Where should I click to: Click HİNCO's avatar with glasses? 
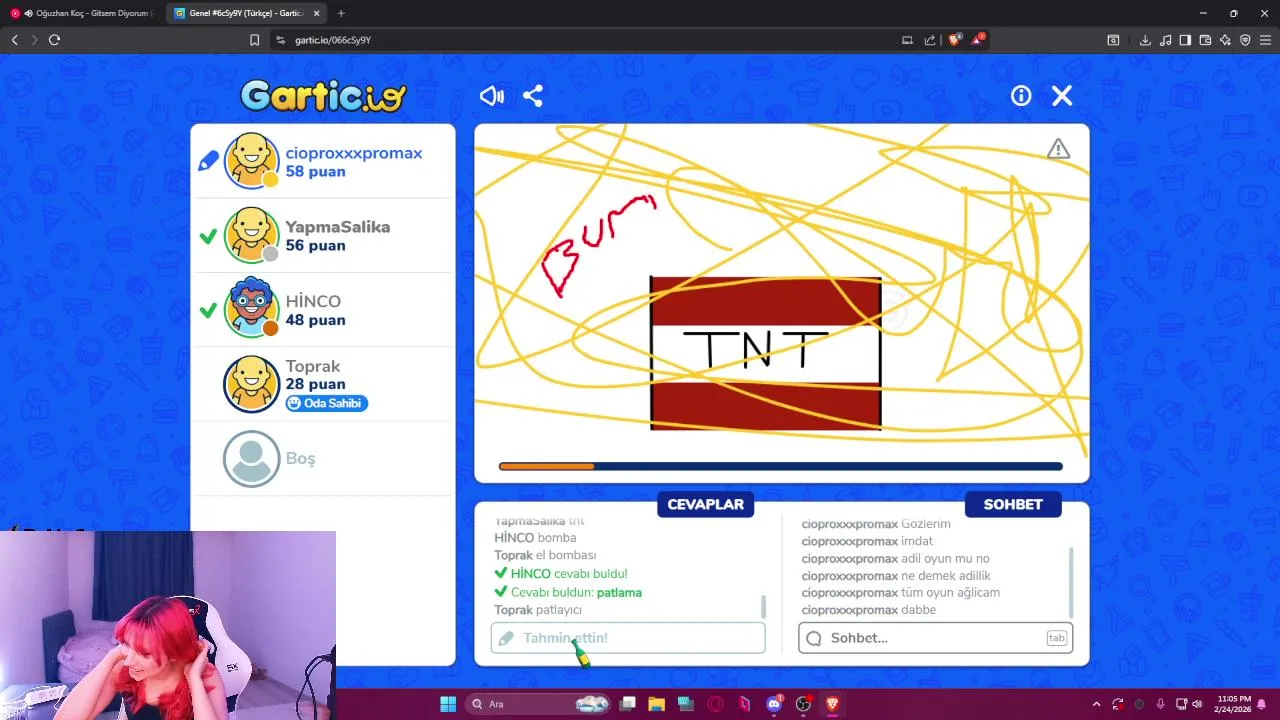pyautogui.click(x=251, y=309)
